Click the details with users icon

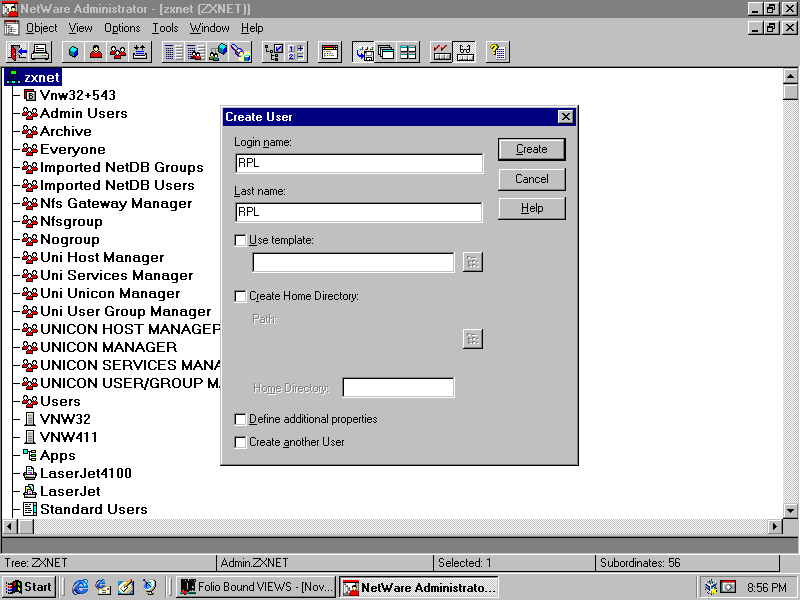click(195, 52)
